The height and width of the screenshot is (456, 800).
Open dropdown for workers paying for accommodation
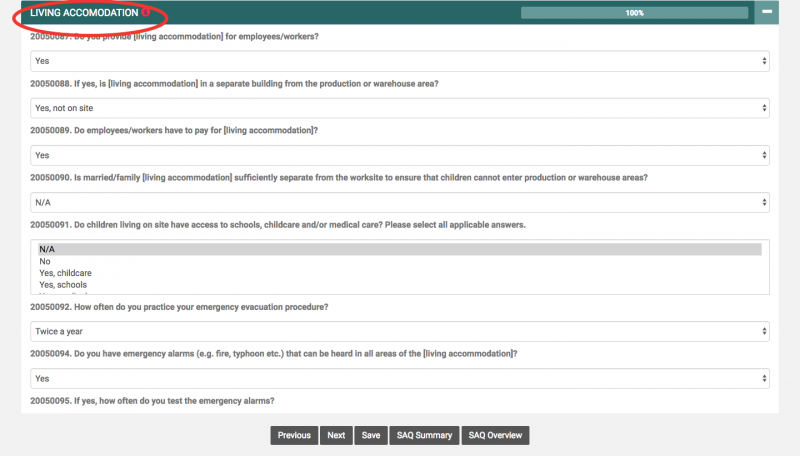(x=398, y=155)
